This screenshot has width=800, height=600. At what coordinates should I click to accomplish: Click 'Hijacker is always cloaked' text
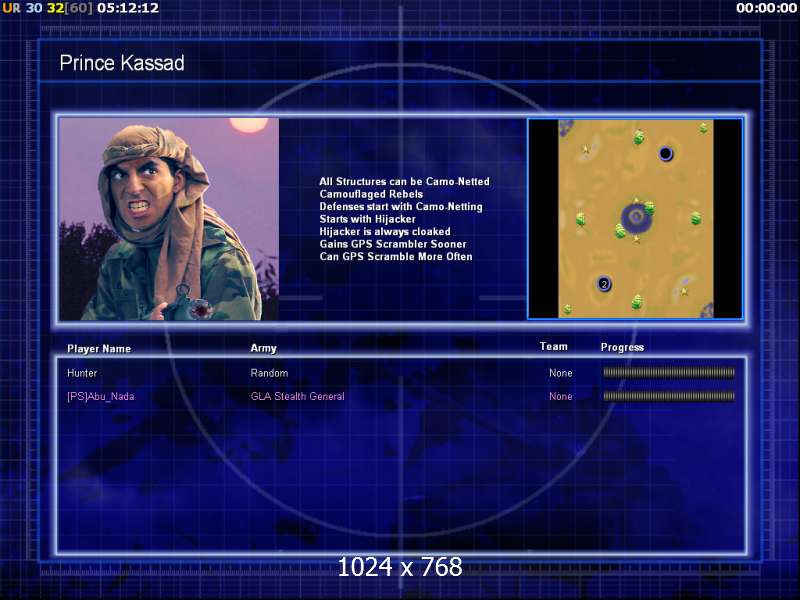click(385, 232)
